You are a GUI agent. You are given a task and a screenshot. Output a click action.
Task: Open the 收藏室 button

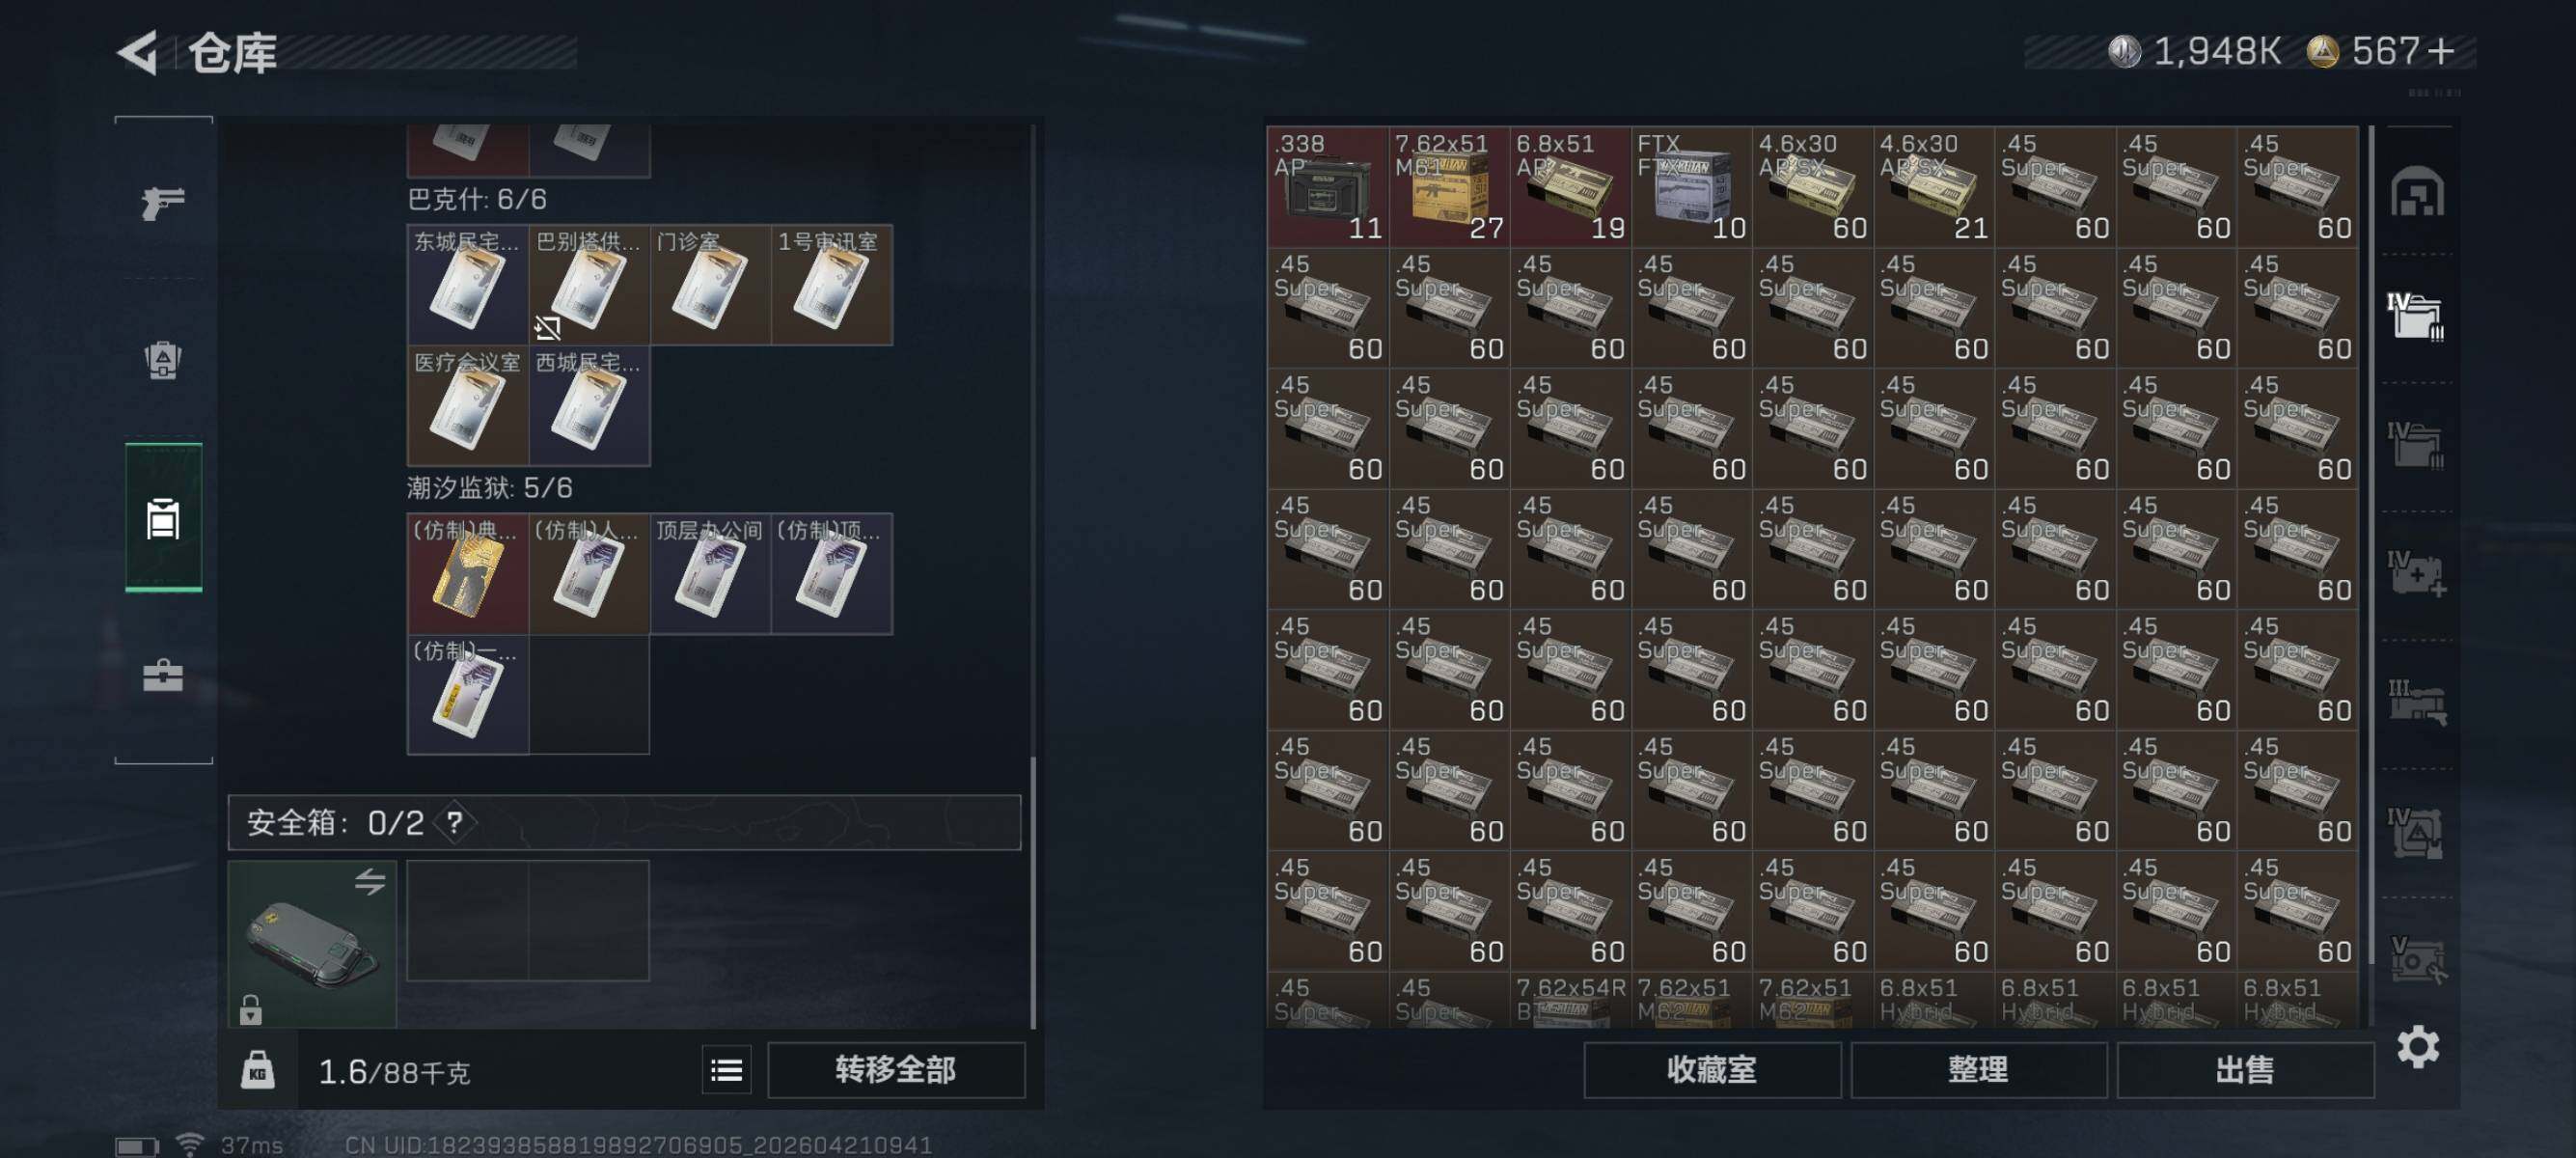1712,1070
